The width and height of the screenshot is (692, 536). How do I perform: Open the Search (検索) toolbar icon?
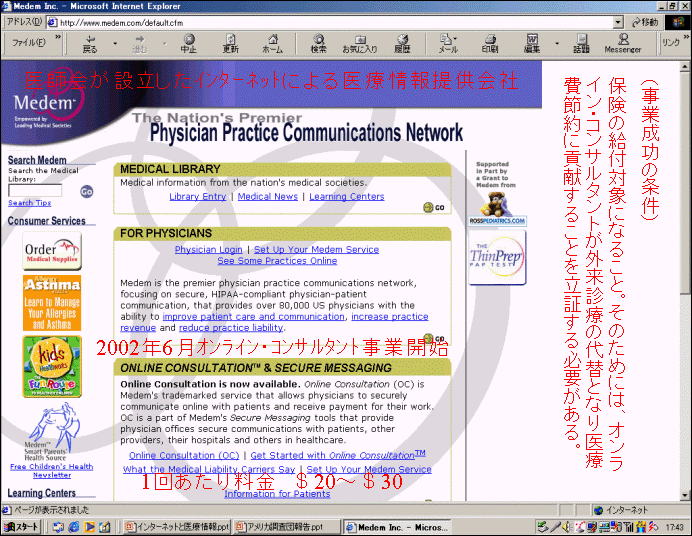[318, 43]
